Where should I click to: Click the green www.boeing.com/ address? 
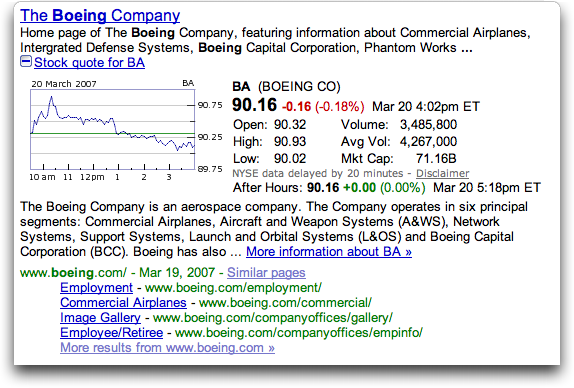point(73,272)
